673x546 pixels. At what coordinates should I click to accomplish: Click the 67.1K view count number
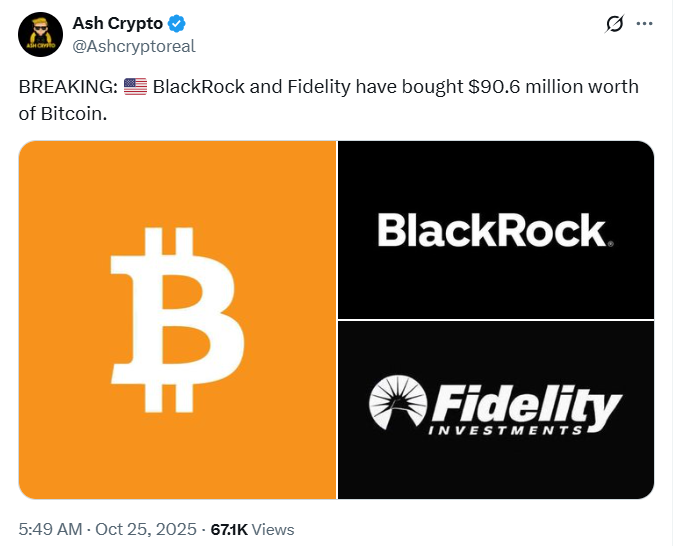click(230, 528)
